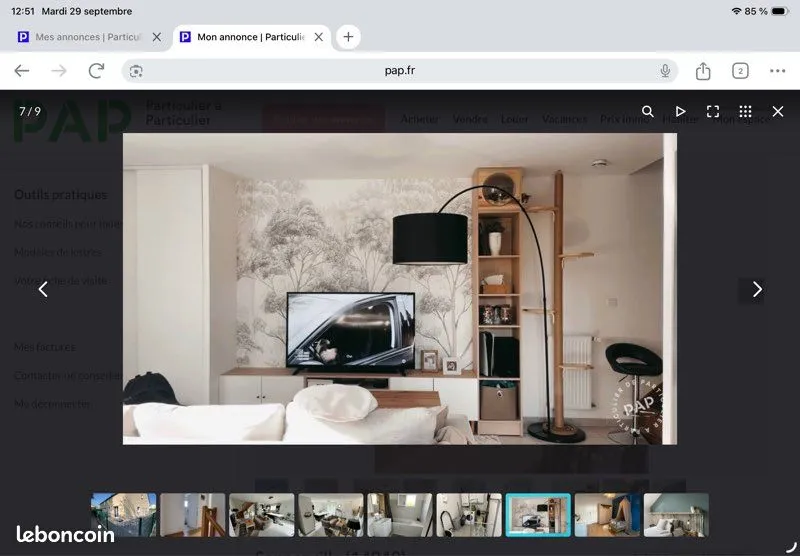The height and width of the screenshot is (556, 800).
Task: Tap the microphone icon in address bar
Action: [x=665, y=71]
